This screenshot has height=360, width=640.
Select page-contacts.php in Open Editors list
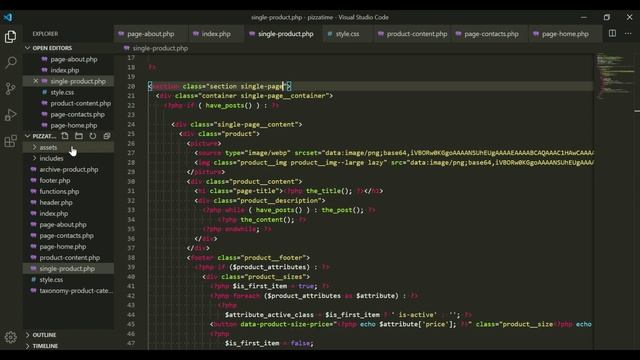68,114
